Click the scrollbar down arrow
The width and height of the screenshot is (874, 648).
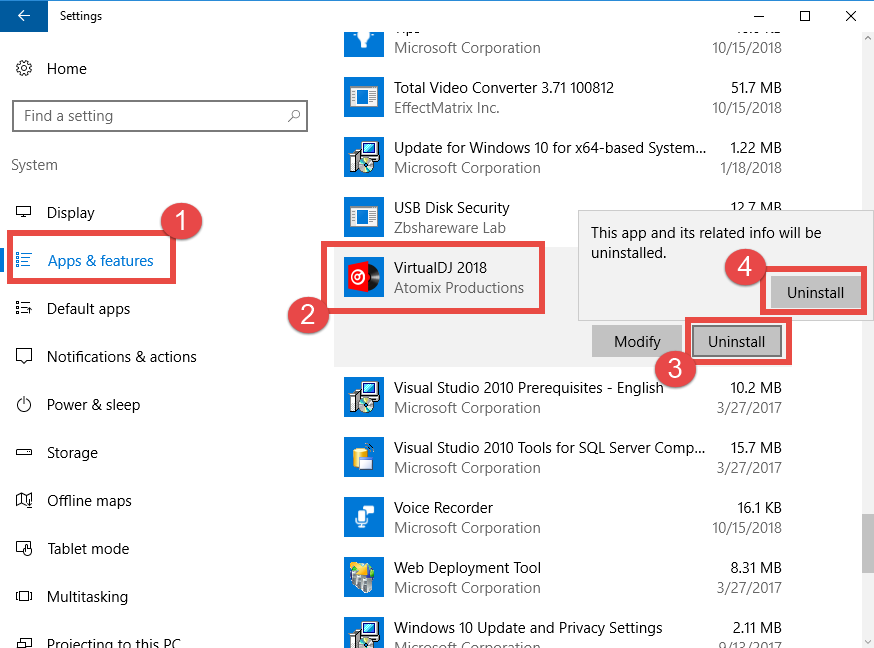coord(867,641)
